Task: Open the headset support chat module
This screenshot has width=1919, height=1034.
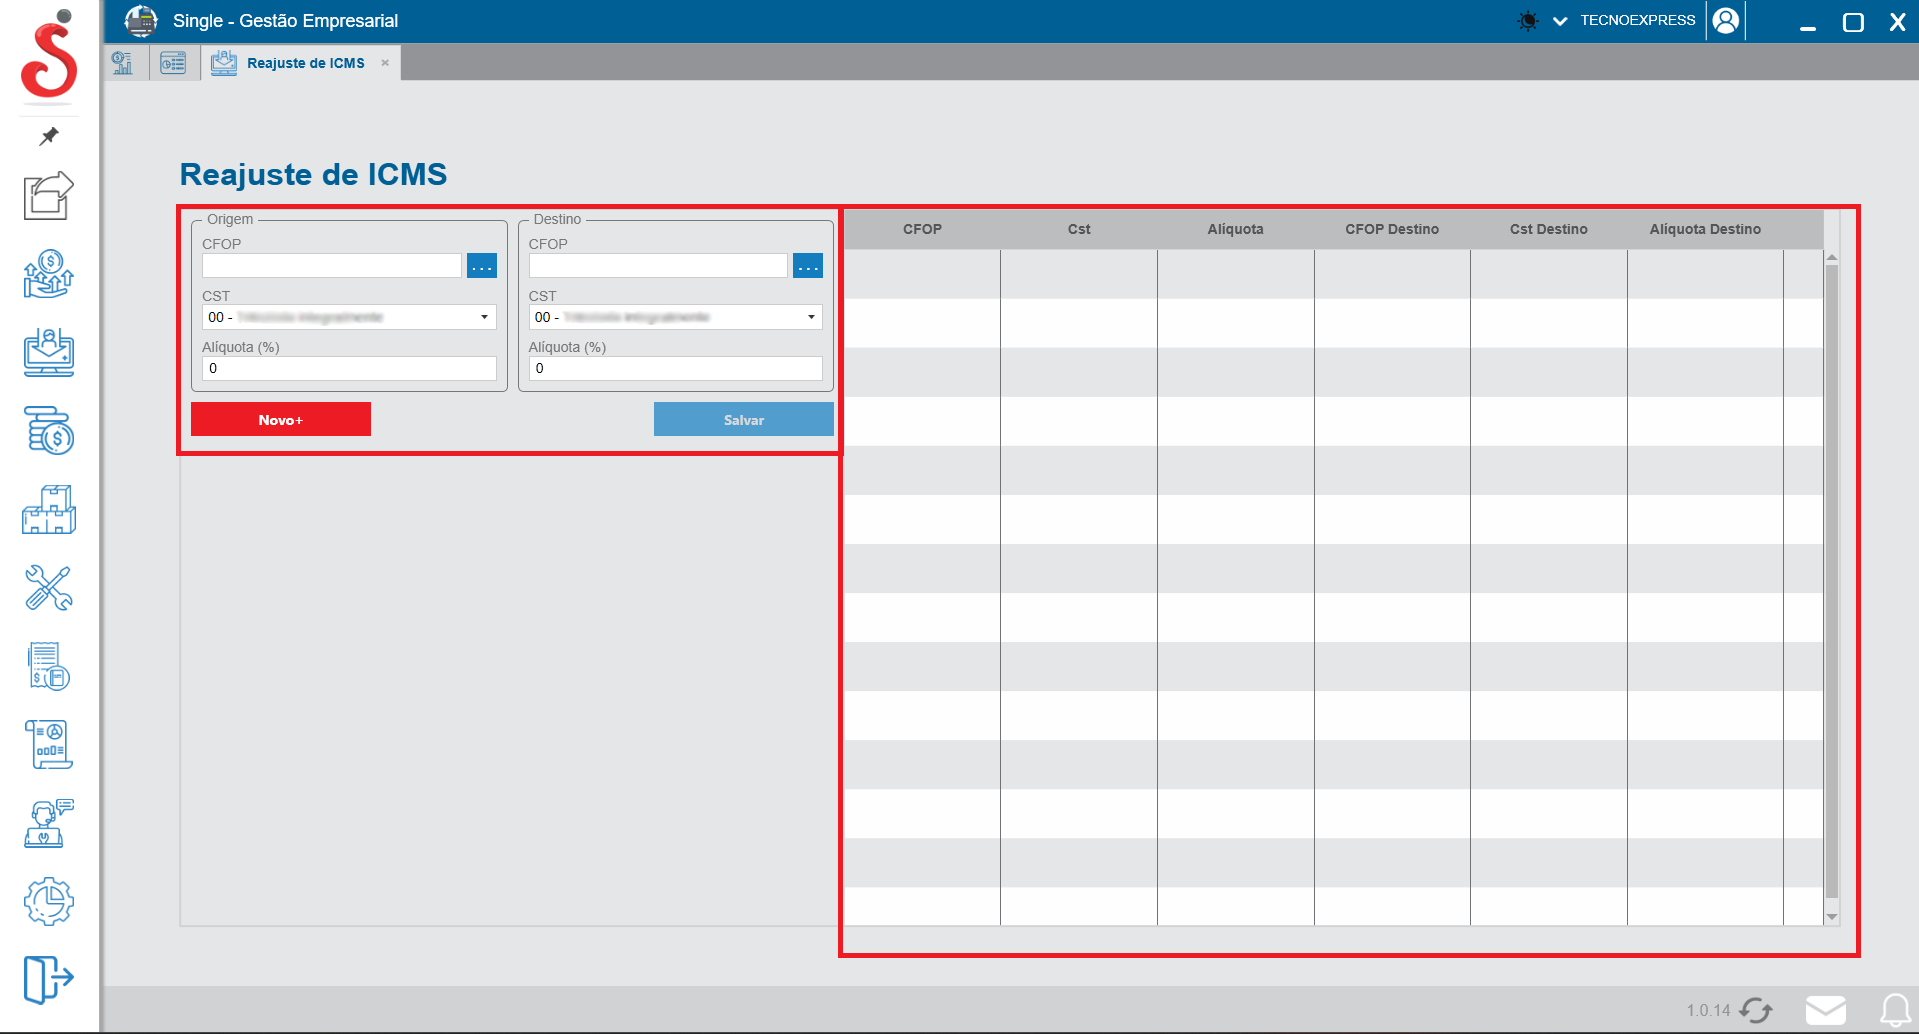Action: coord(49,823)
